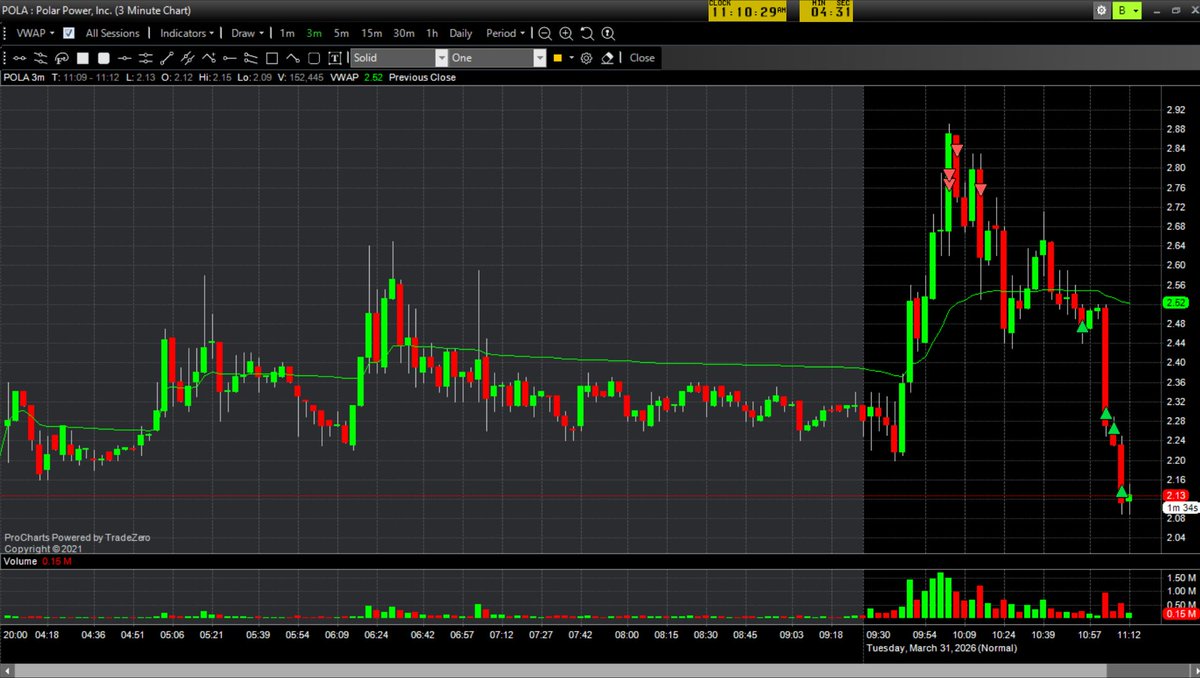The width and height of the screenshot is (1200, 678).
Task: Click the eraser icon to clear drawings
Action: coord(608,58)
